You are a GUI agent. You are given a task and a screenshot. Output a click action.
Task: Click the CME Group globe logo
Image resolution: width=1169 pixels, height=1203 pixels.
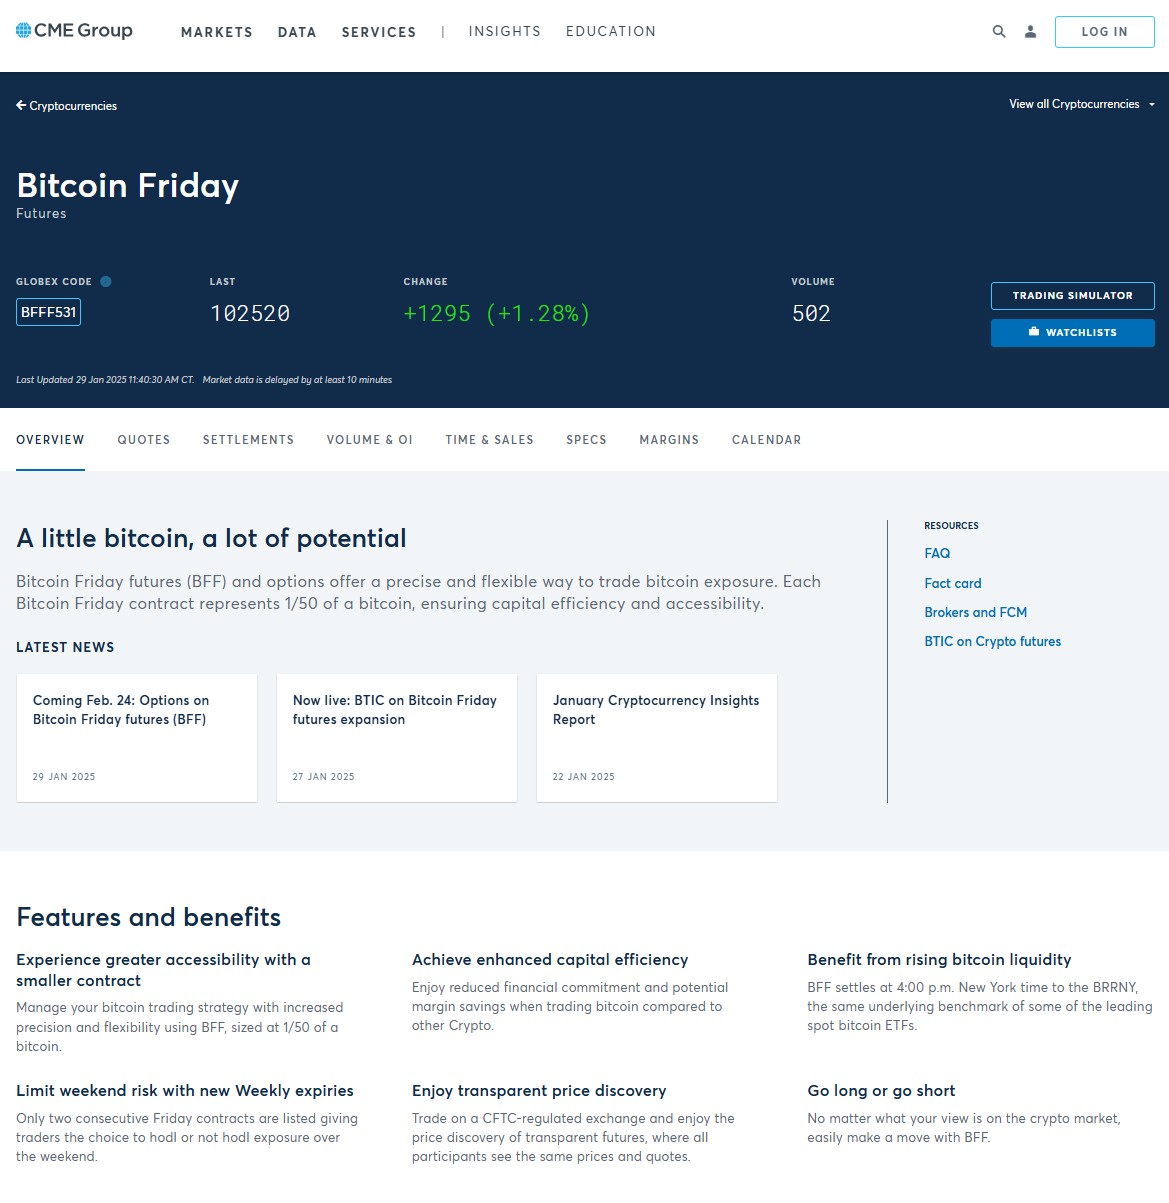tap(24, 31)
